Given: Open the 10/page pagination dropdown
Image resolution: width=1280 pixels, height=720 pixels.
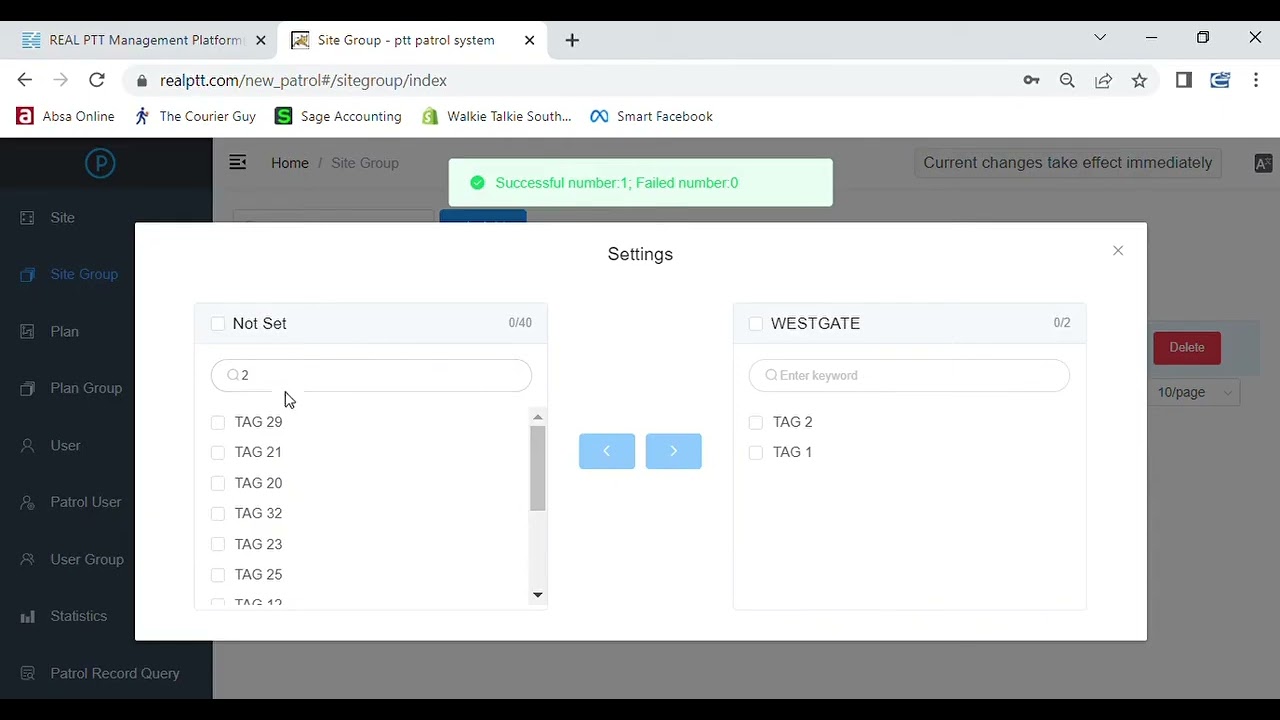Looking at the screenshot, I should pyautogui.click(x=1195, y=392).
